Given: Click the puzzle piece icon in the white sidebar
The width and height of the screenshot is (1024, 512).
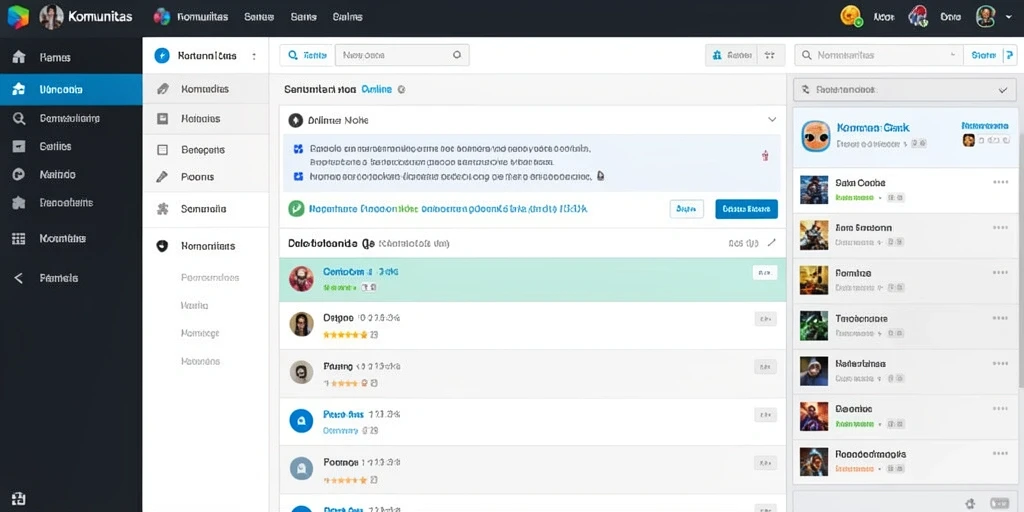Looking at the screenshot, I should pyautogui.click(x=163, y=209).
